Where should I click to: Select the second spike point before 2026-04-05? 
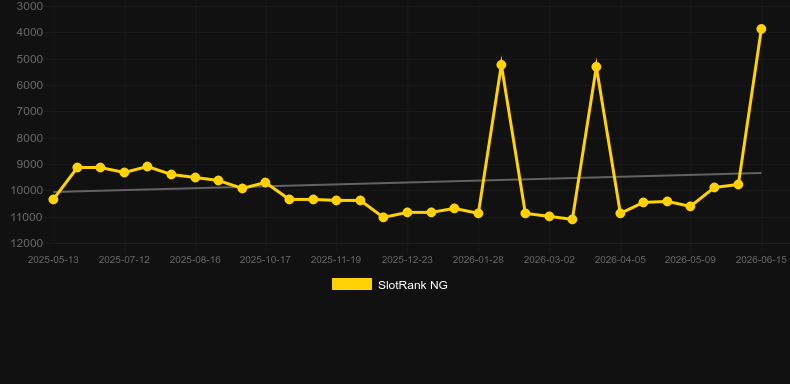point(597,67)
